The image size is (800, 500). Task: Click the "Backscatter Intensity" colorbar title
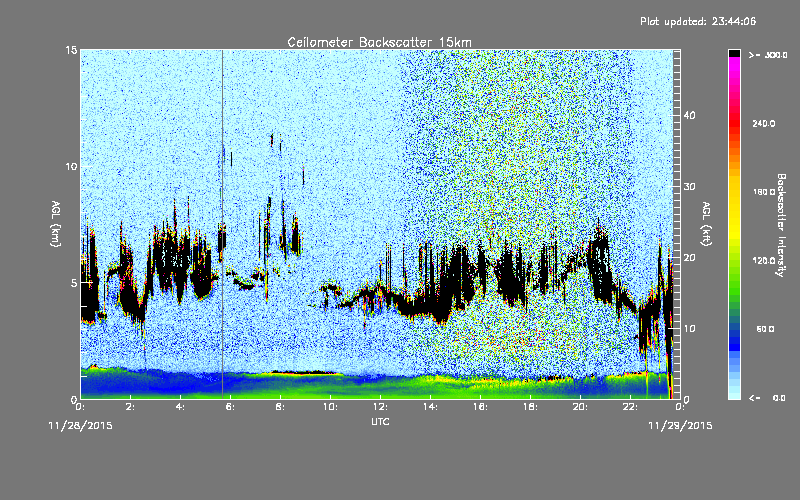tap(781, 225)
